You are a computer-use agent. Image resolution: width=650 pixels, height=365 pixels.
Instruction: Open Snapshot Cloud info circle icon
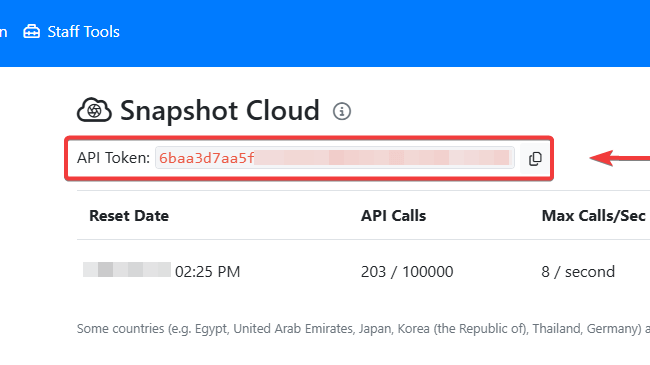[342, 111]
